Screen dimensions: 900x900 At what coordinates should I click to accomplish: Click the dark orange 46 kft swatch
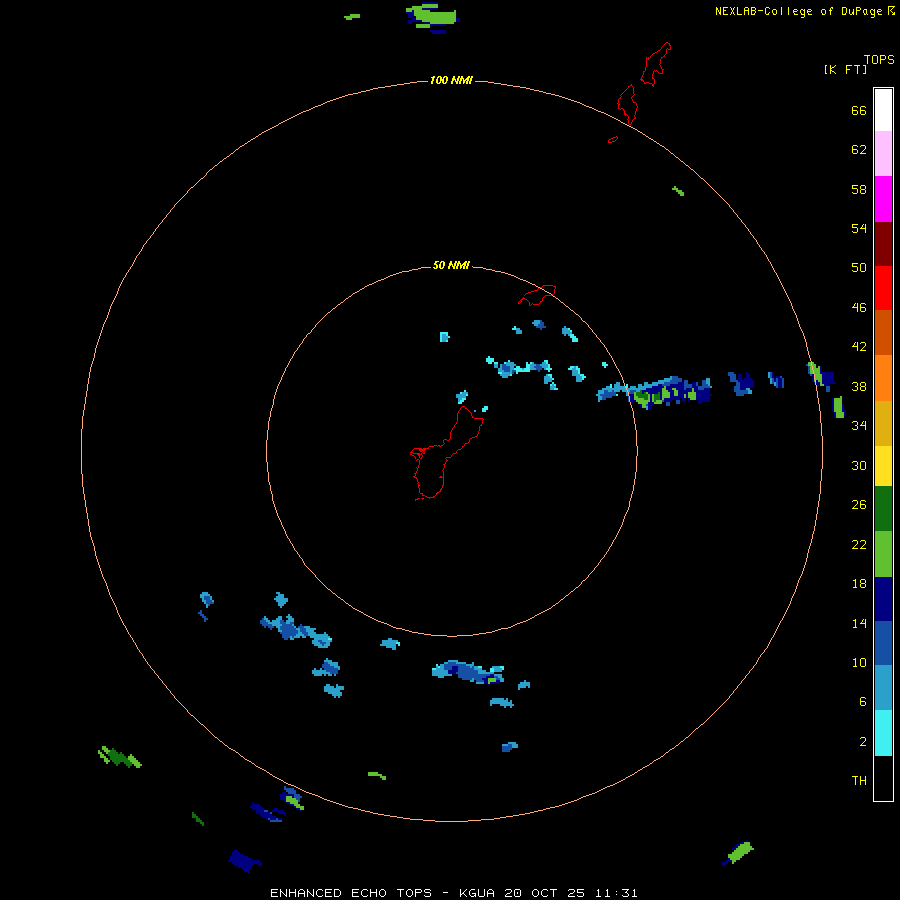[883, 332]
